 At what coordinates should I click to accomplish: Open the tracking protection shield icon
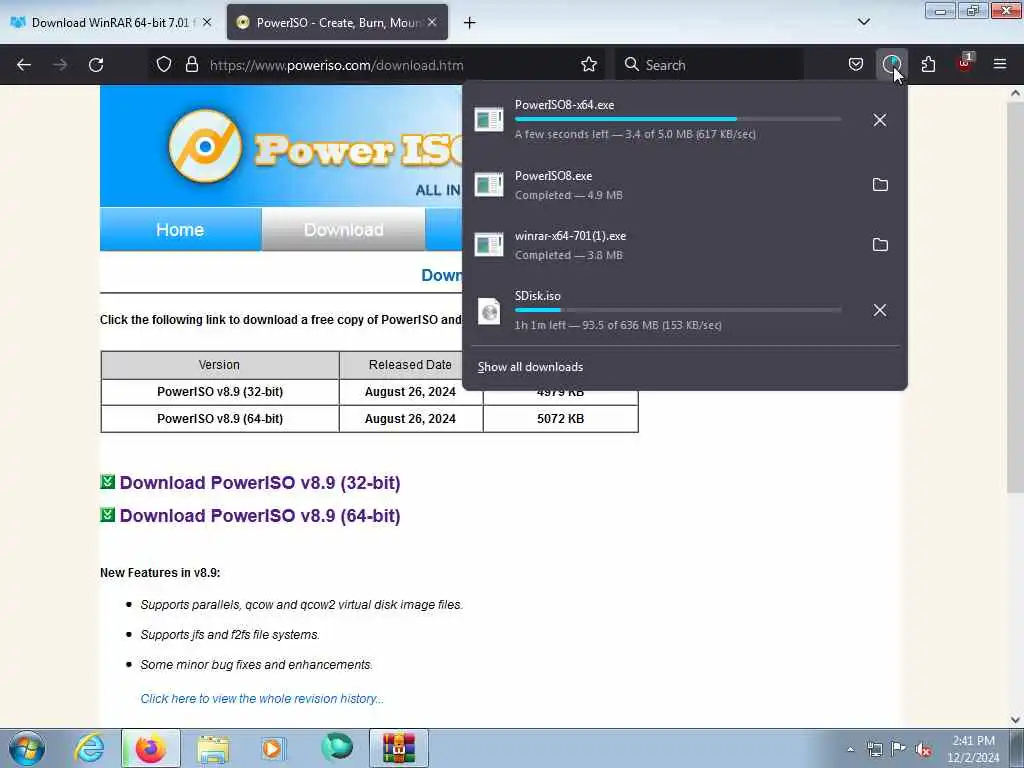pyautogui.click(x=164, y=65)
